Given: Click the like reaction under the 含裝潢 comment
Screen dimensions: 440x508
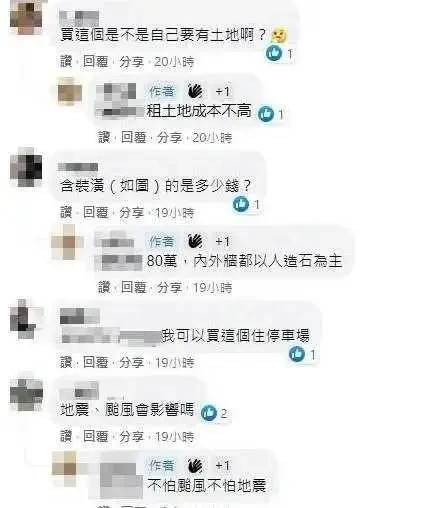Looking at the screenshot, I should (x=241, y=204).
